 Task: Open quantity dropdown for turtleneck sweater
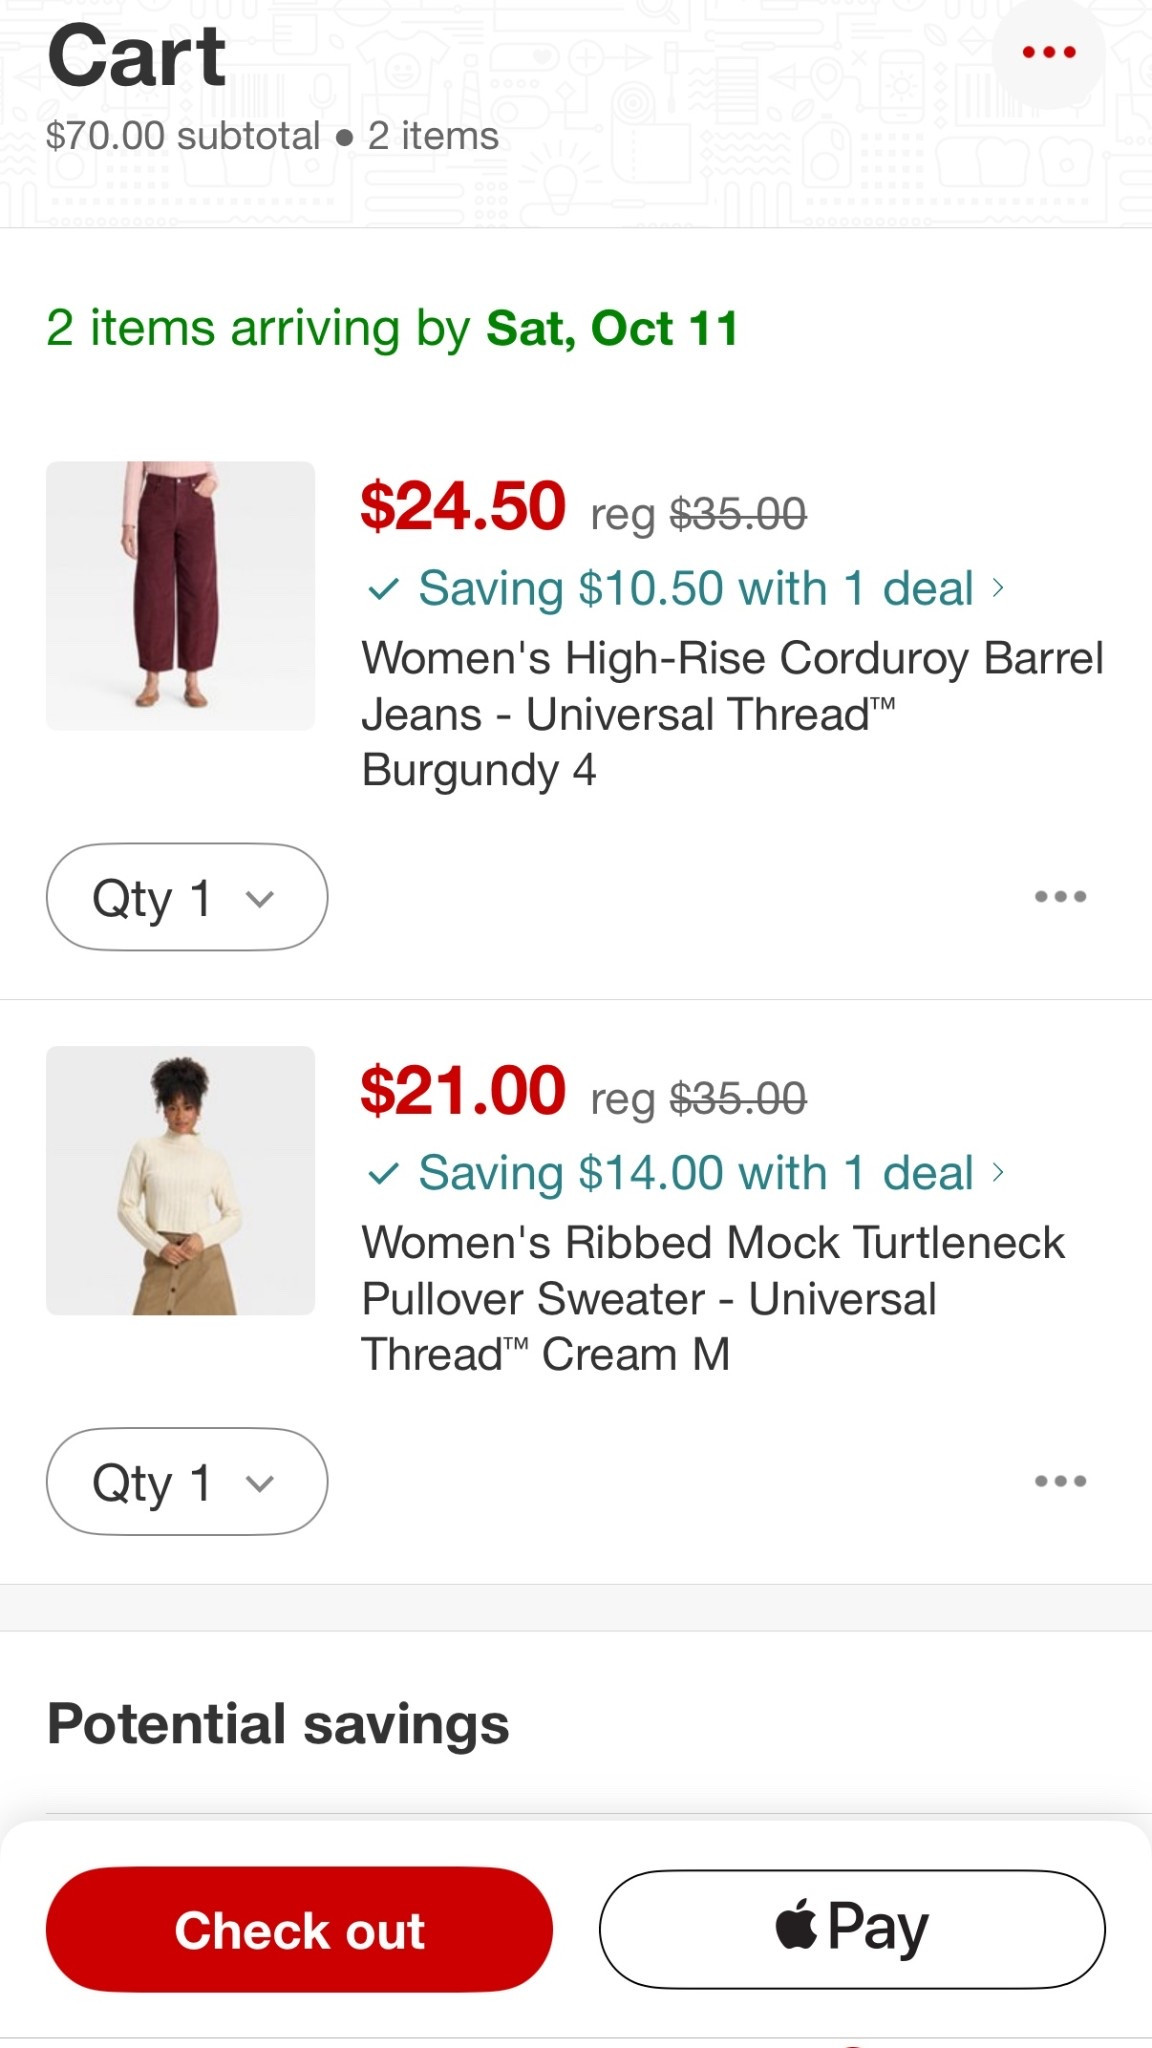pos(186,1483)
